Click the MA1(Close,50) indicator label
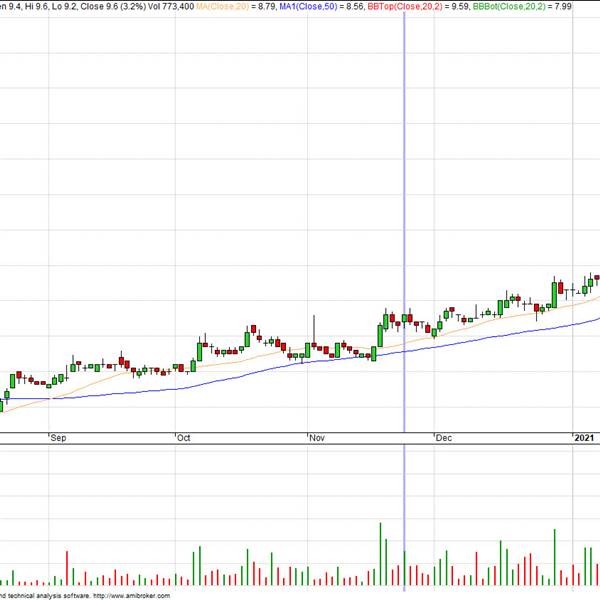This screenshot has height=600, width=600. [x=308, y=7]
